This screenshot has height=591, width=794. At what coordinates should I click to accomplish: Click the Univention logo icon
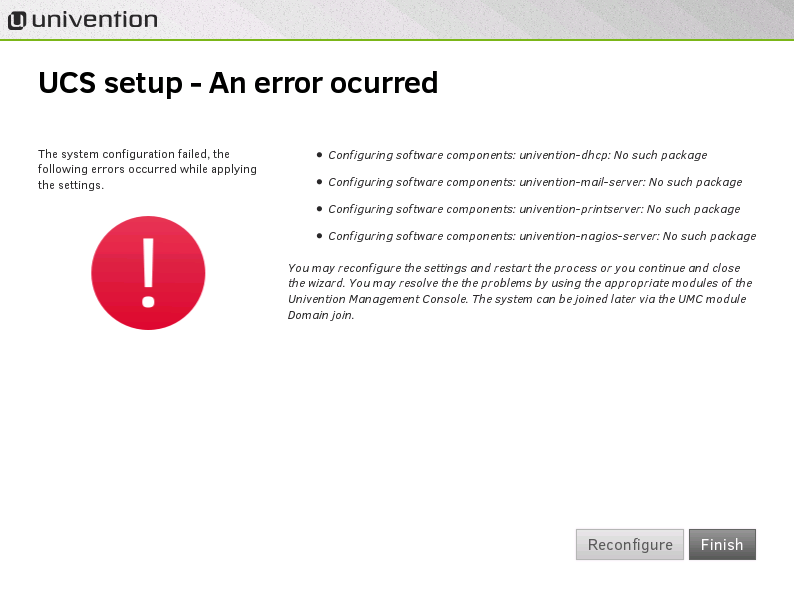click(x=17, y=20)
